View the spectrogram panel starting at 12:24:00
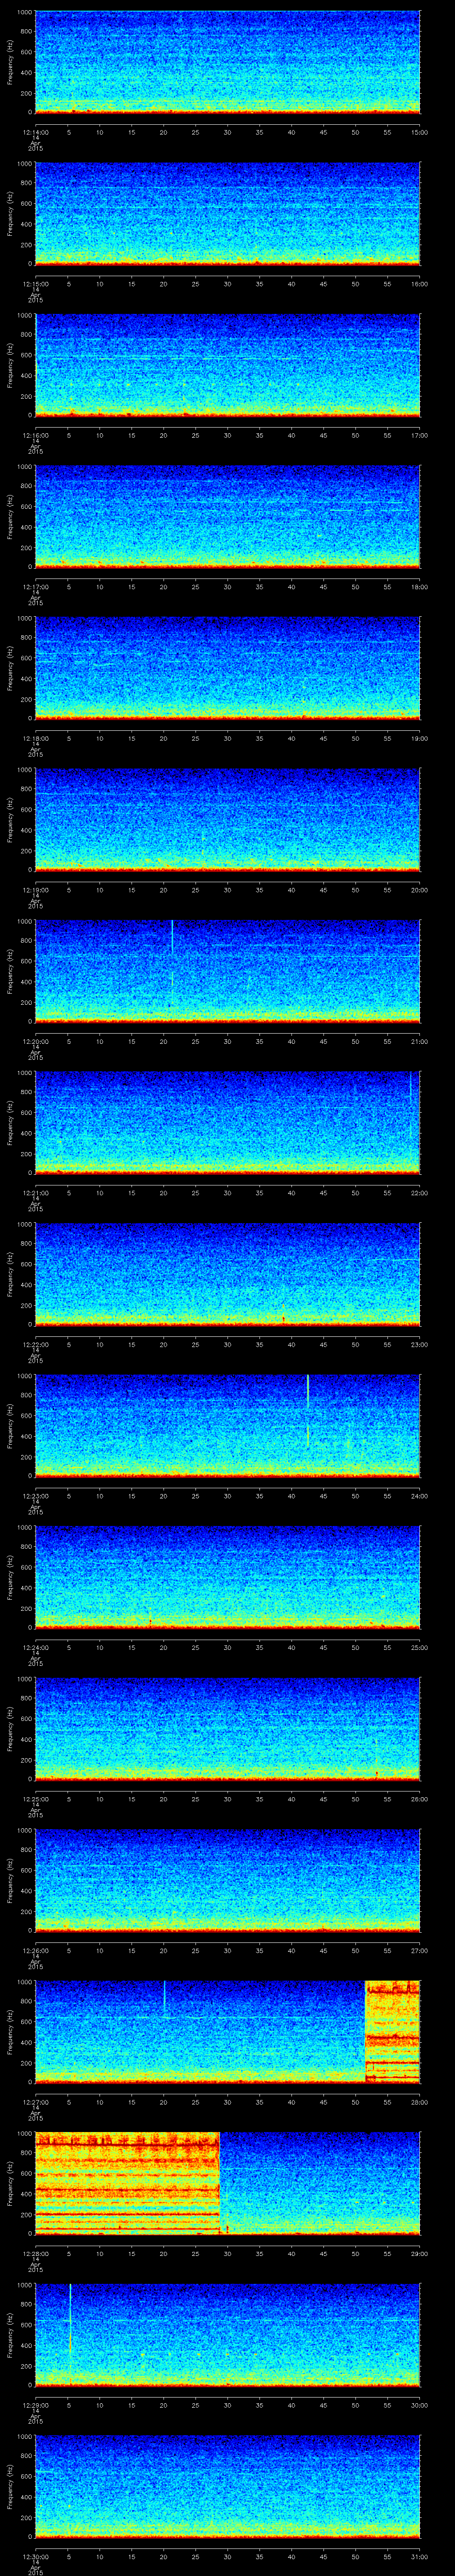The width and height of the screenshot is (455, 2576). pos(228,1577)
